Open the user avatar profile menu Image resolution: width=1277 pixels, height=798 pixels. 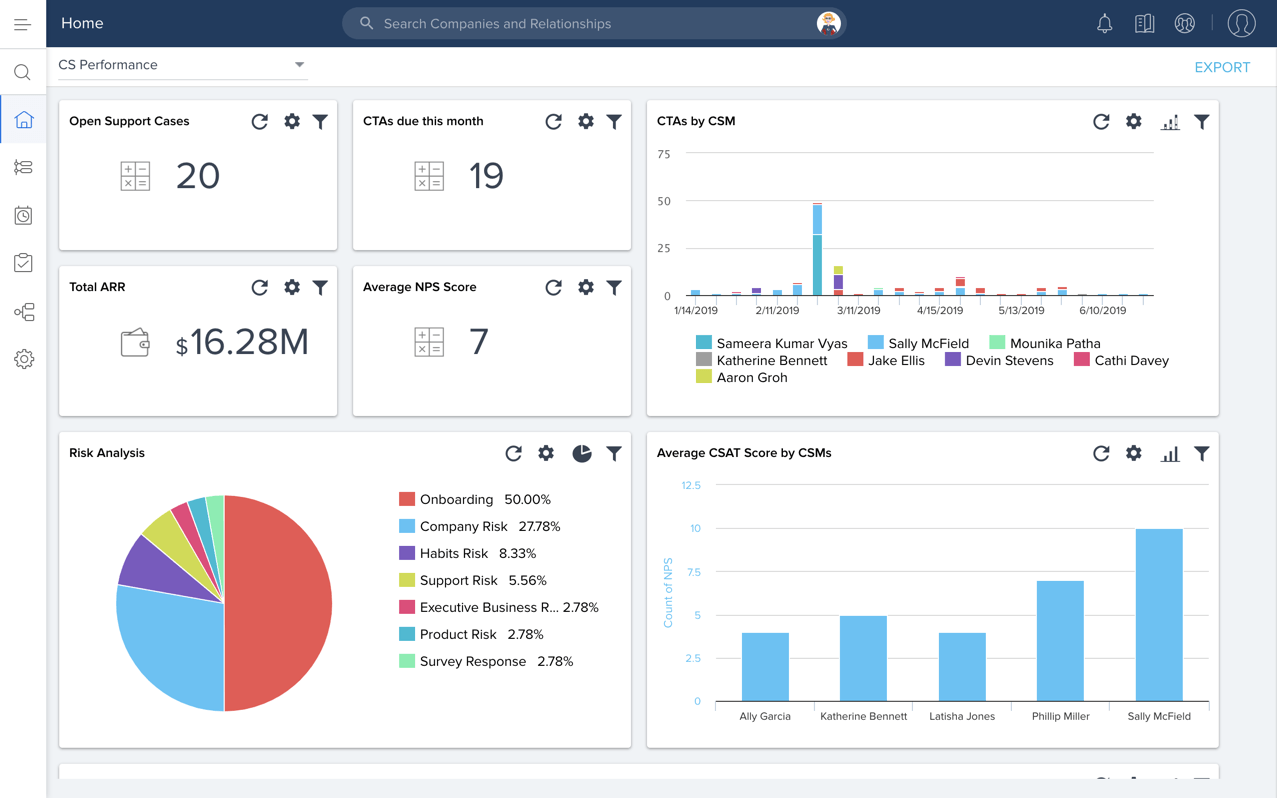click(x=1241, y=22)
